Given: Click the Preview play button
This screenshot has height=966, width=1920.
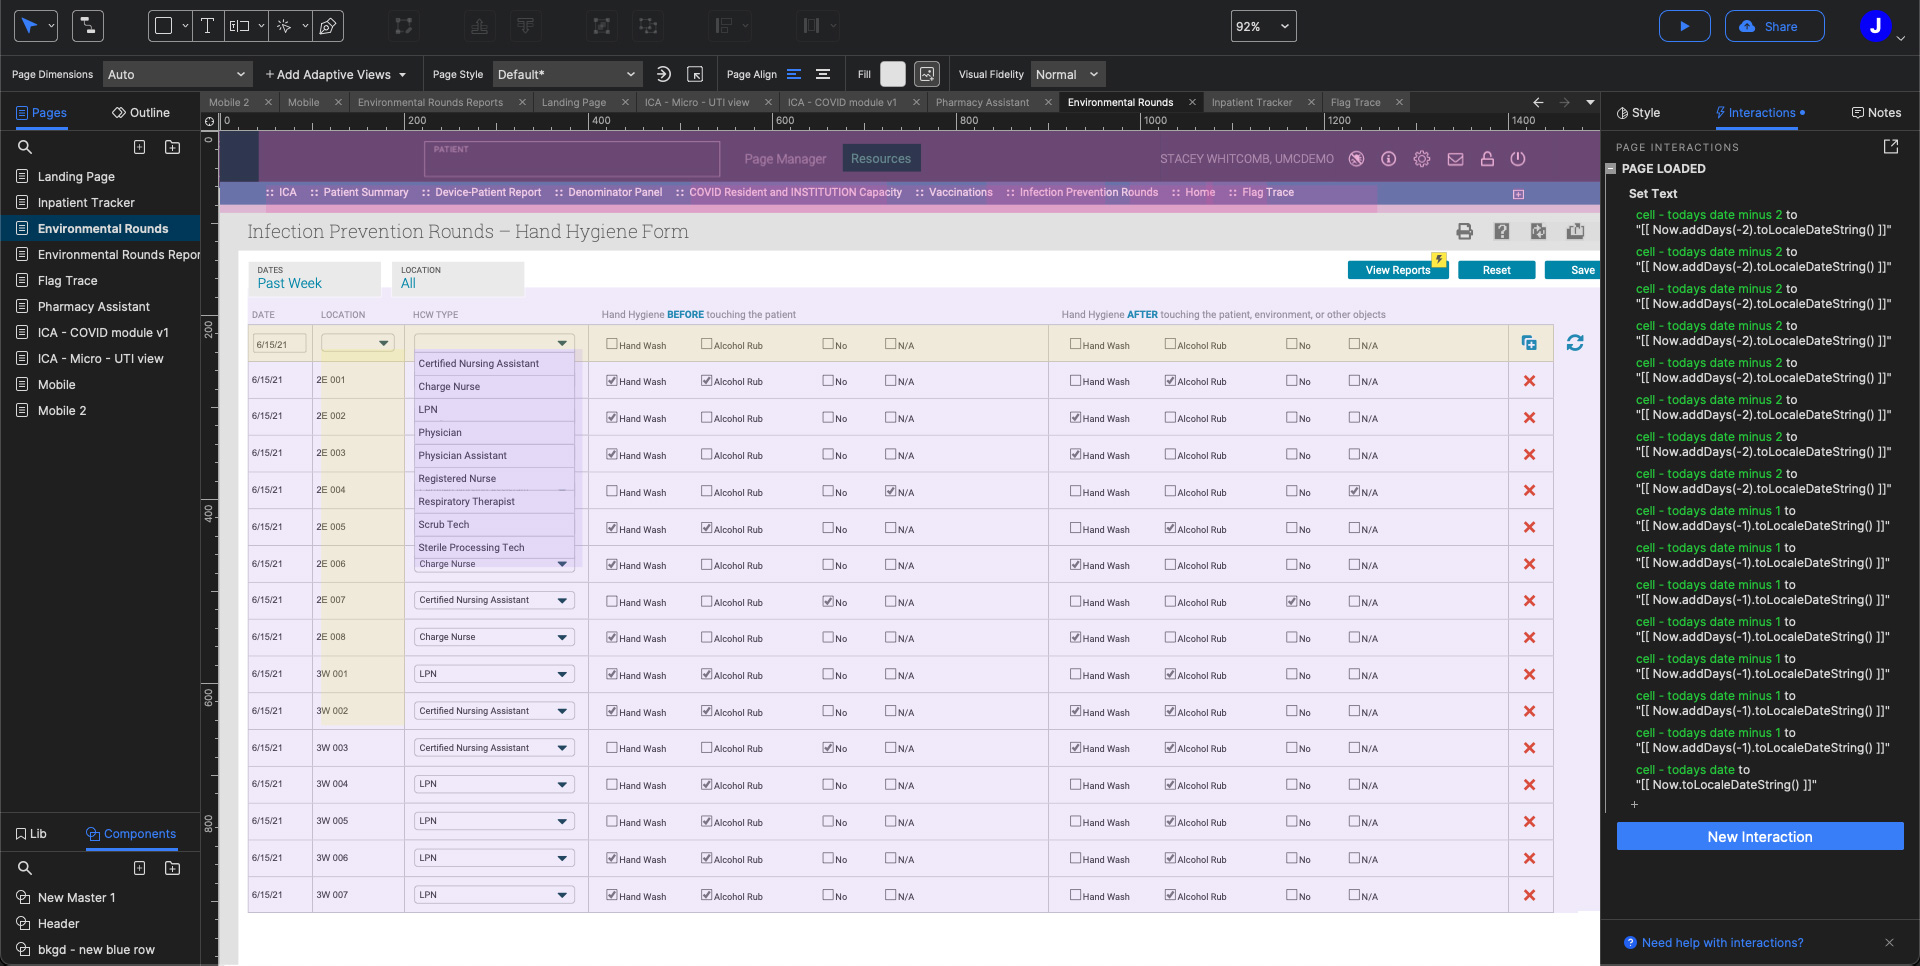Looking at the screenshot, I should [x=1684, y=26].
